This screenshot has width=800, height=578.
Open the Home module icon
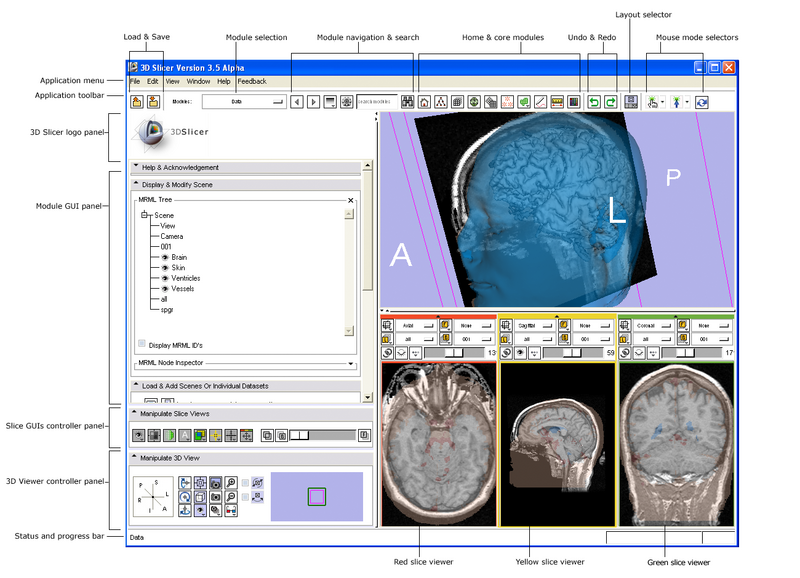coord(425,102)
